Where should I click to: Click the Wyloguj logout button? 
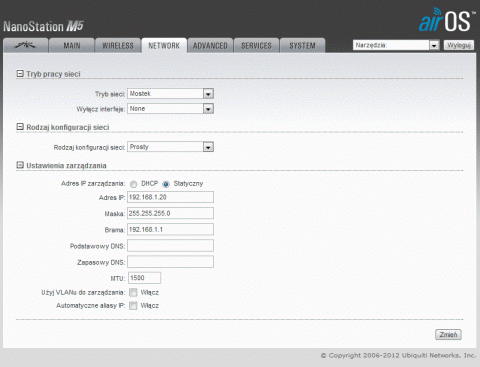(x=459, y=45)
